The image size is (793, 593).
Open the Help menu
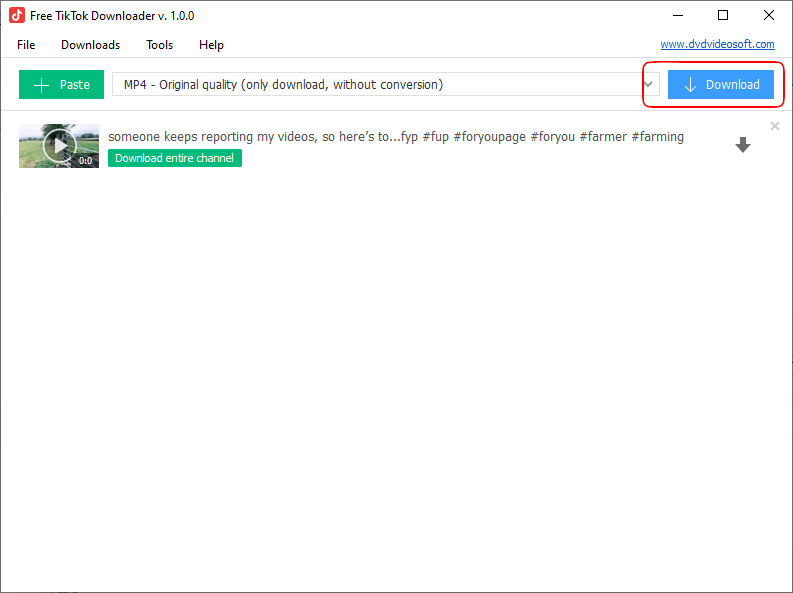pyautogui.click(x=211, y=45)
